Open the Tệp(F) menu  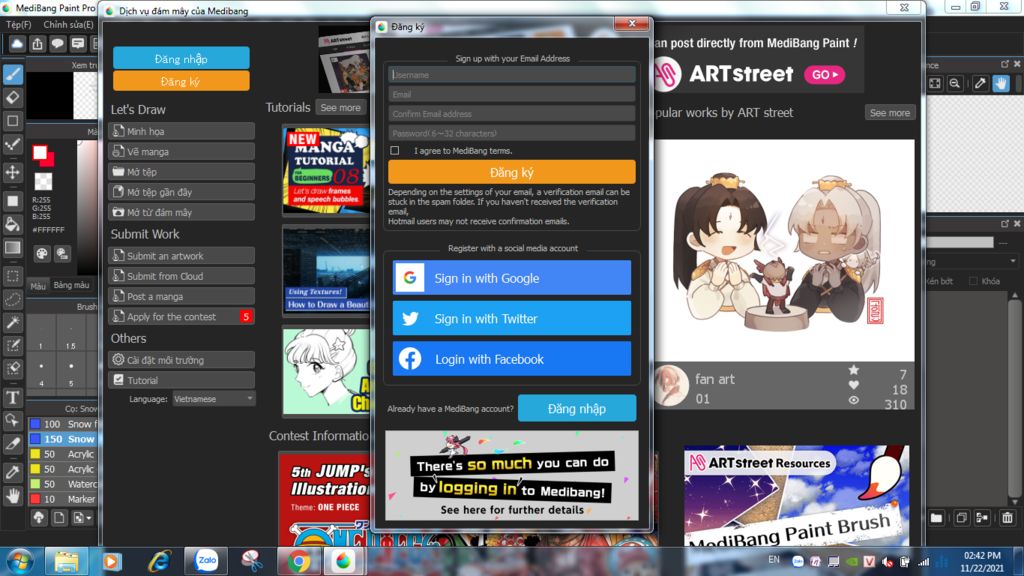(18, 24)
